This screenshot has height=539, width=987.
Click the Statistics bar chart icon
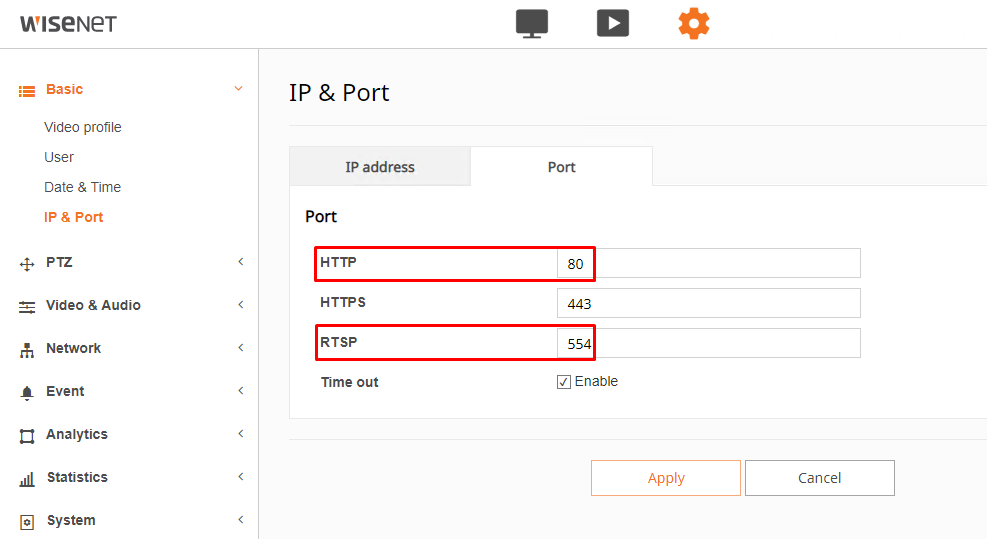point(27,478)
